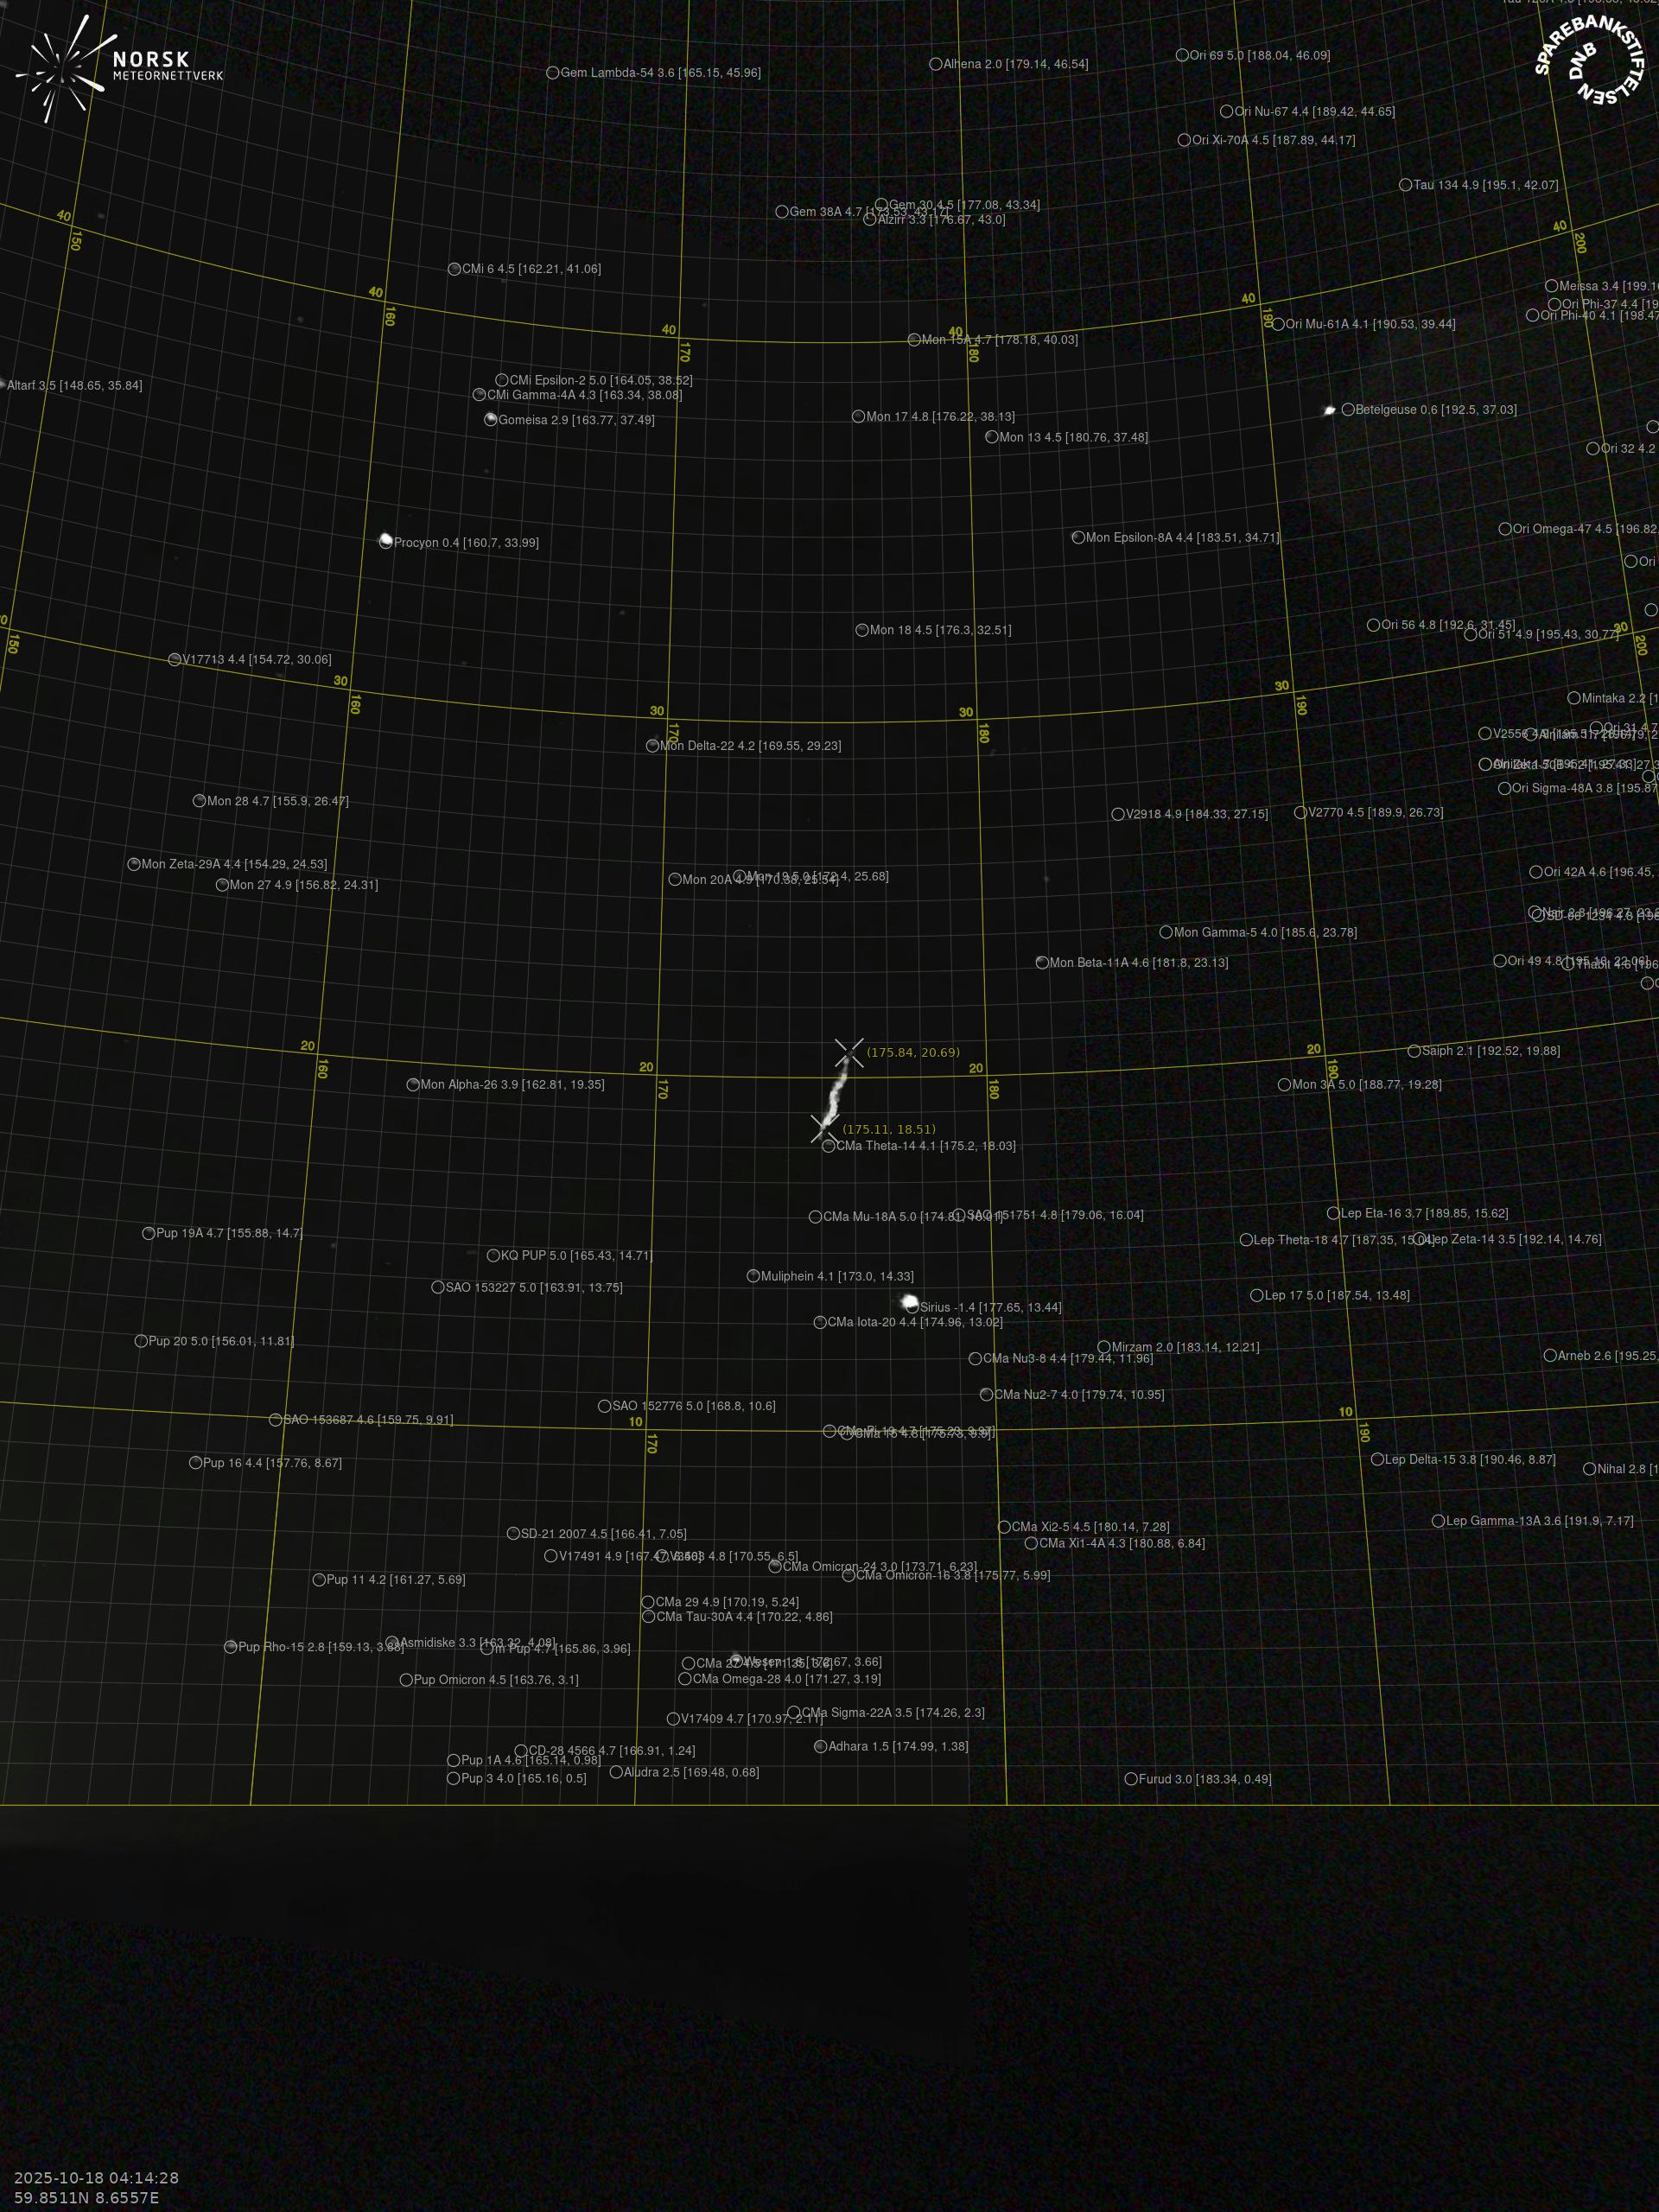1659x2212 pixels.
Task: Click the Saiph star circle marker
Action: click(x=1414, y=1051)
